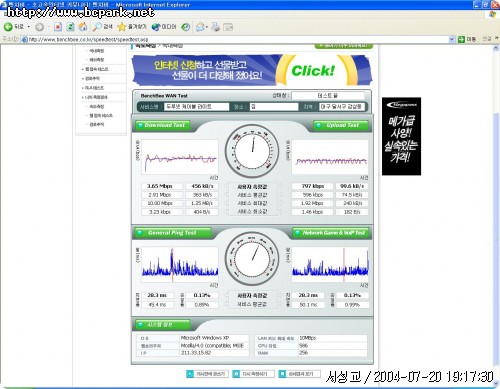Click the grey Forward arrow button
Screen dimensions: 500x389
pyautogui.click(x=39, y=27)
